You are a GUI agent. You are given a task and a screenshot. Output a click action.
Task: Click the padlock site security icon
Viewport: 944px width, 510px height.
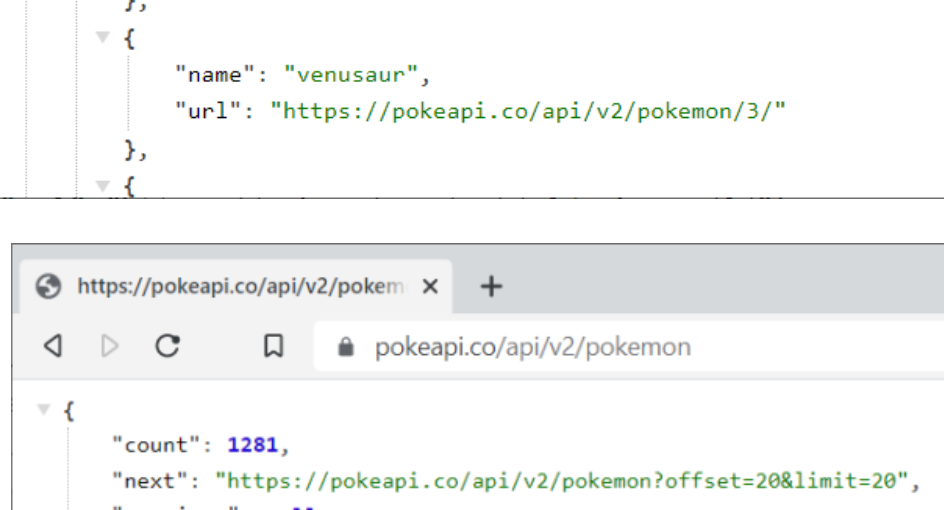(x=346, y=347)
